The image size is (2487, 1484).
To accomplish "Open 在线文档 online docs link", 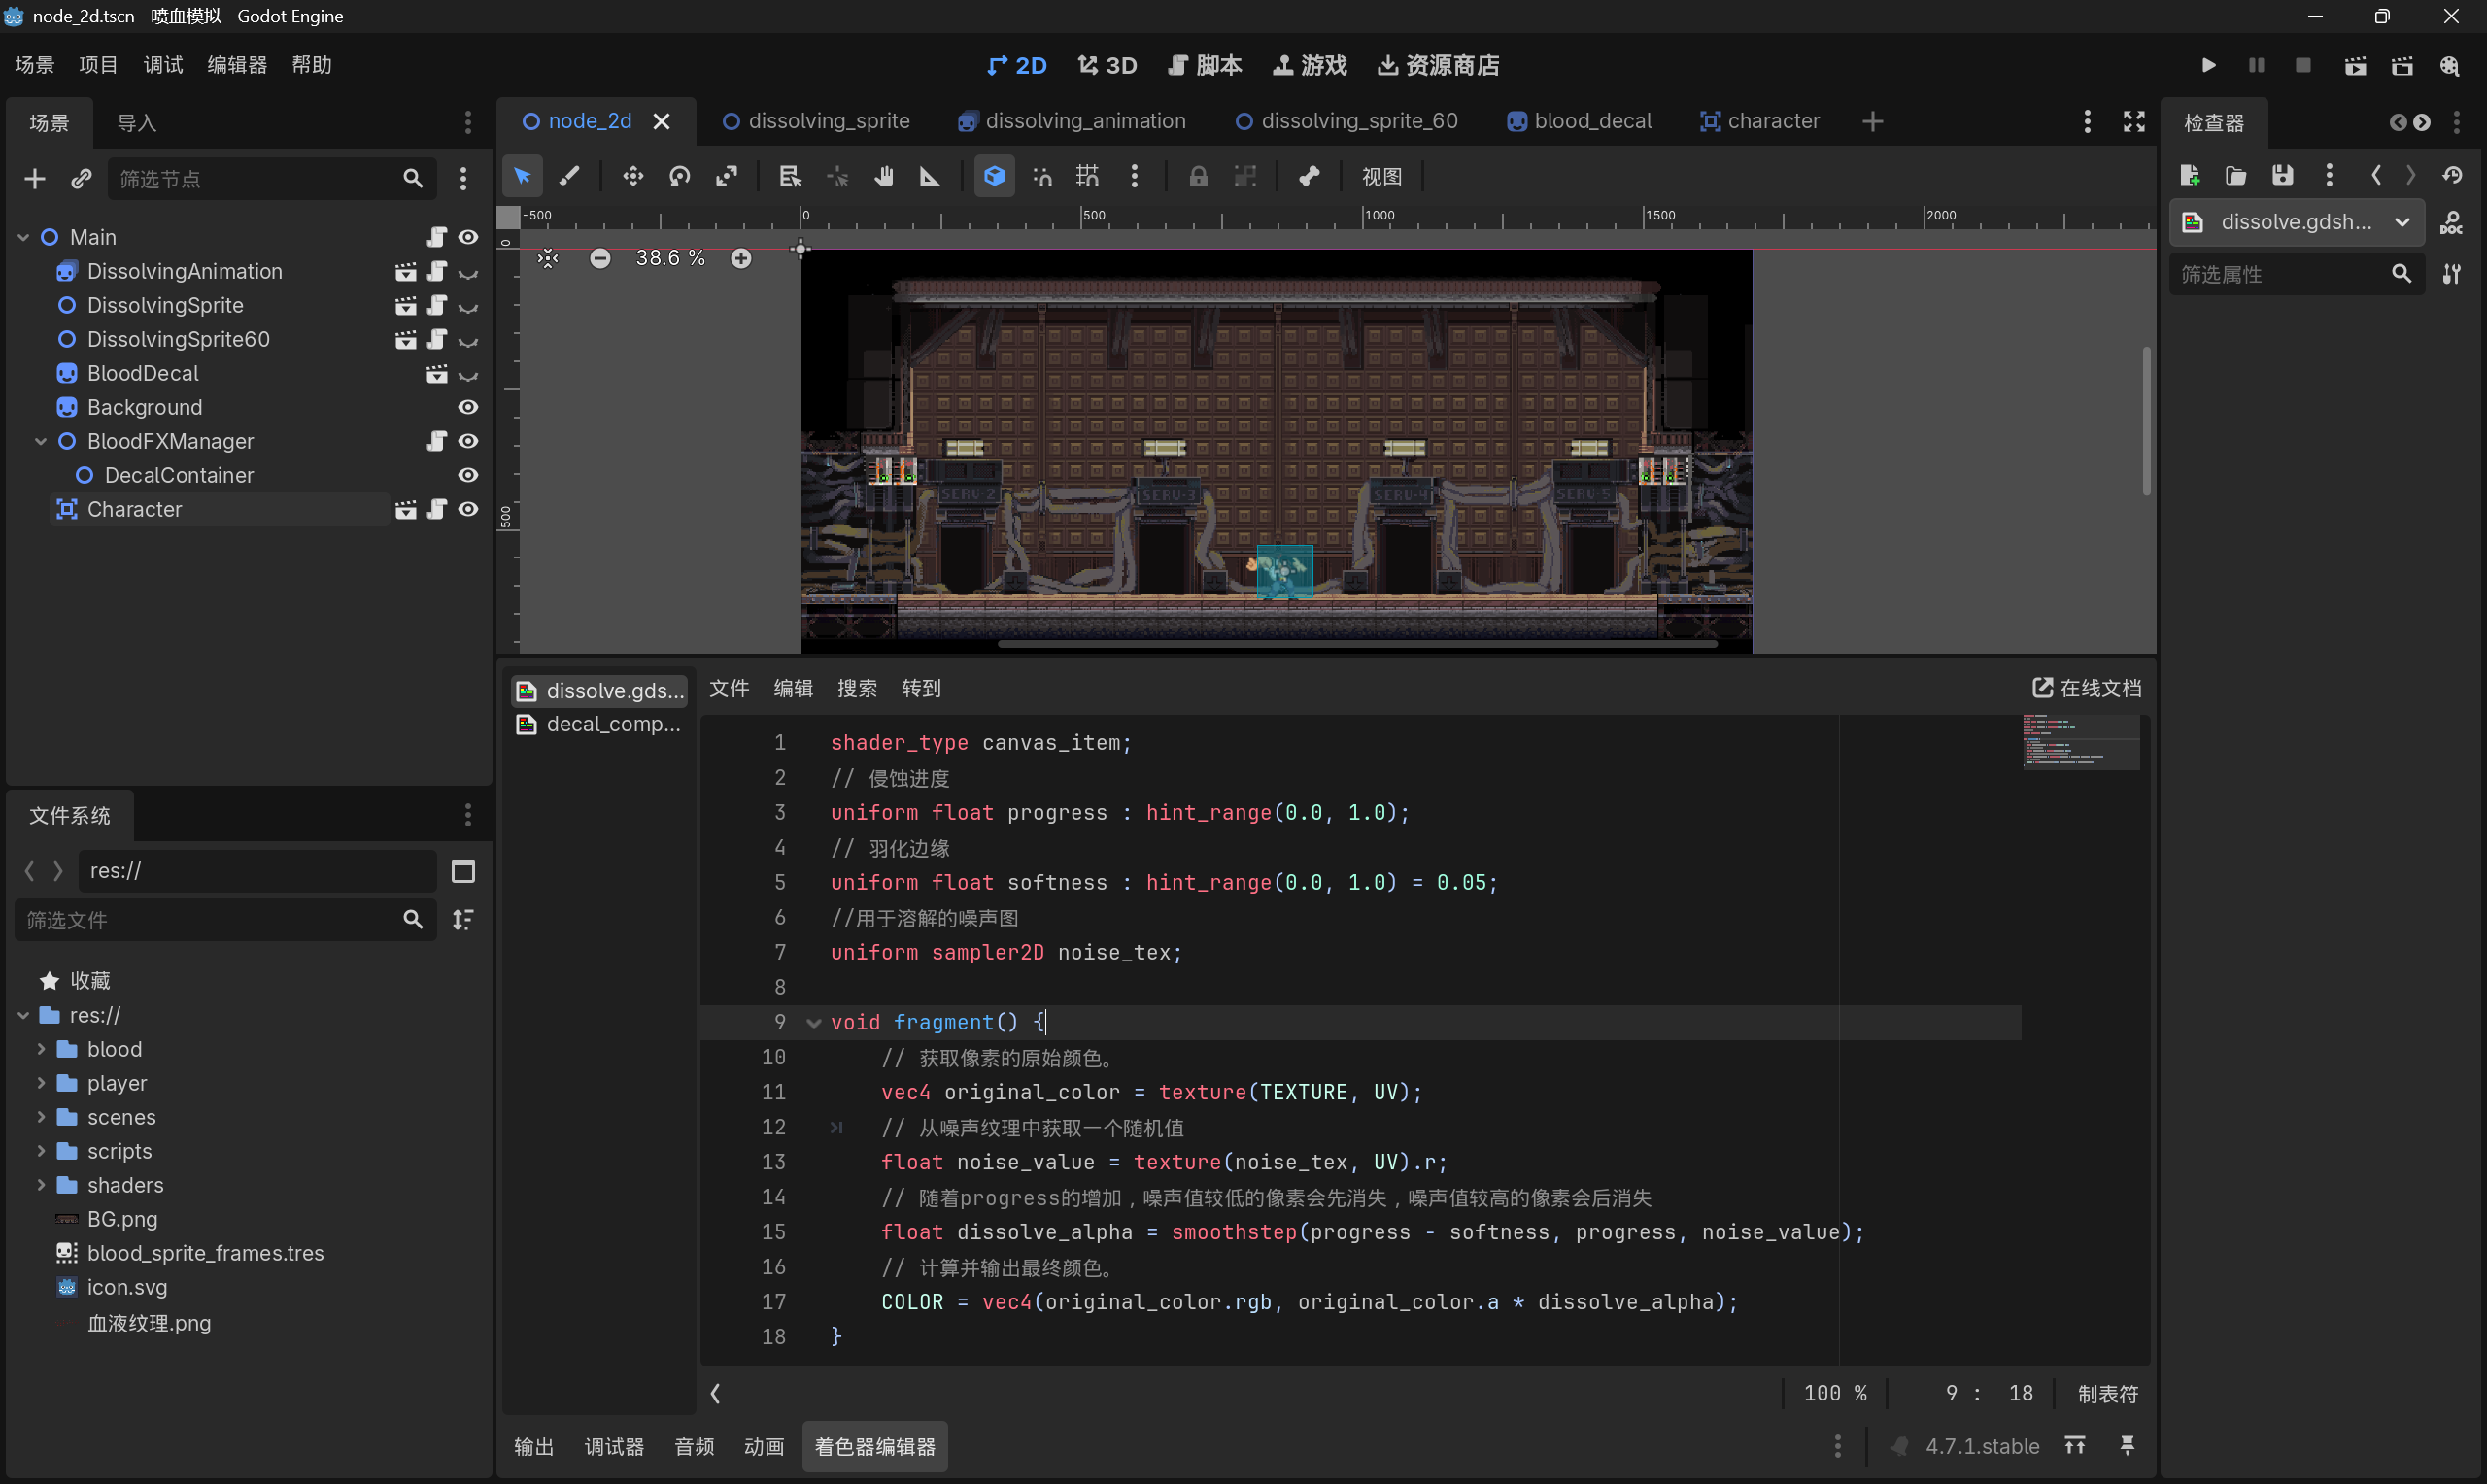I will 2087,688.
